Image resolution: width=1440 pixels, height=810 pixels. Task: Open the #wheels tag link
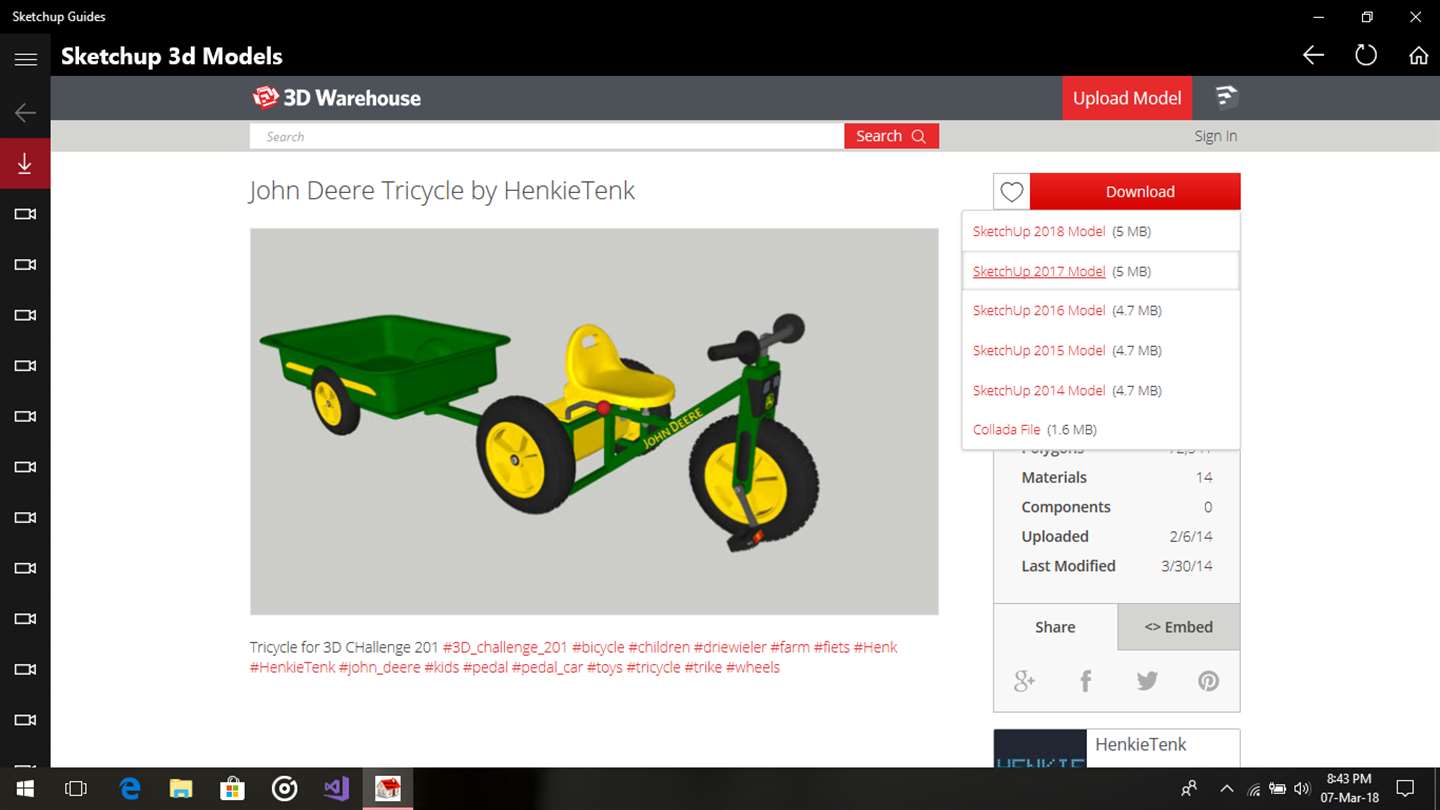752,667
